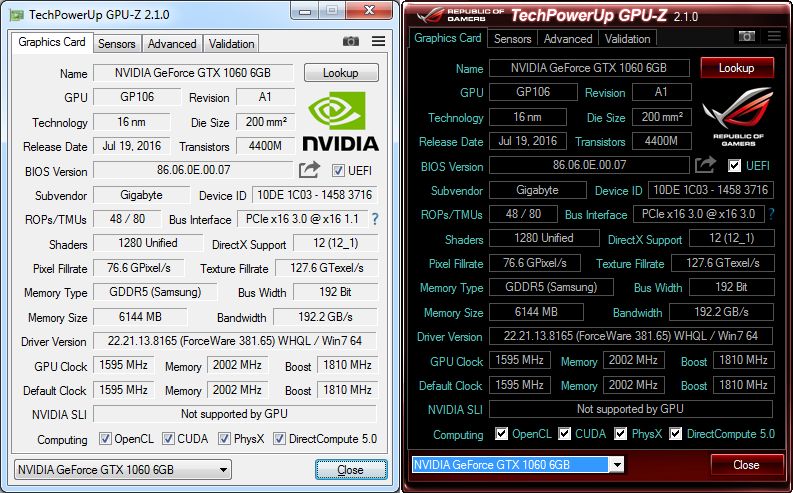Toggle the UEFI checkbox in ROG window
This screenshot has height=493, width=793.
pos(734,166)
